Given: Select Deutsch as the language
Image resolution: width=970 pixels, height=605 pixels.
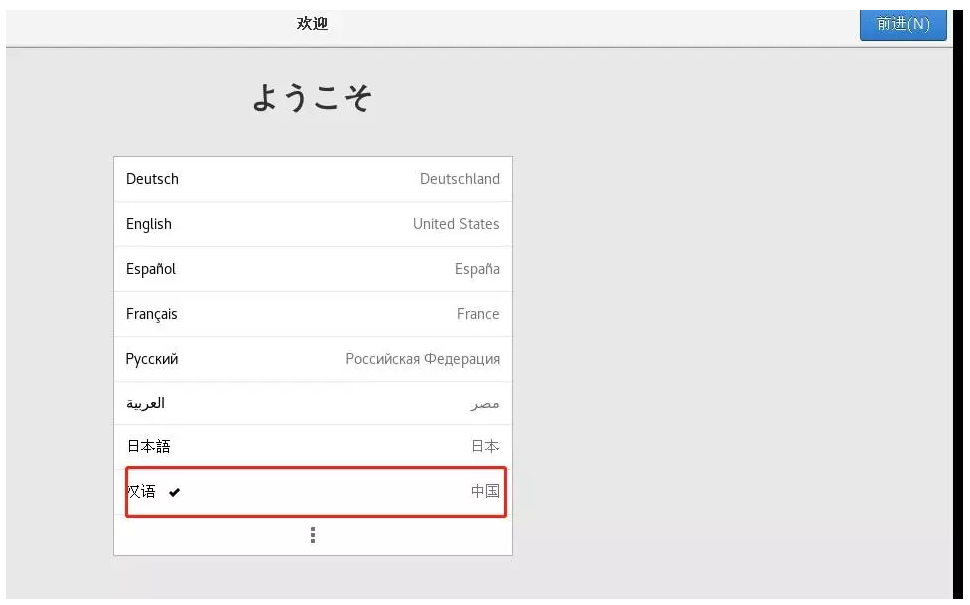Looking at the screenshot, I should click(x=152, y=179).
